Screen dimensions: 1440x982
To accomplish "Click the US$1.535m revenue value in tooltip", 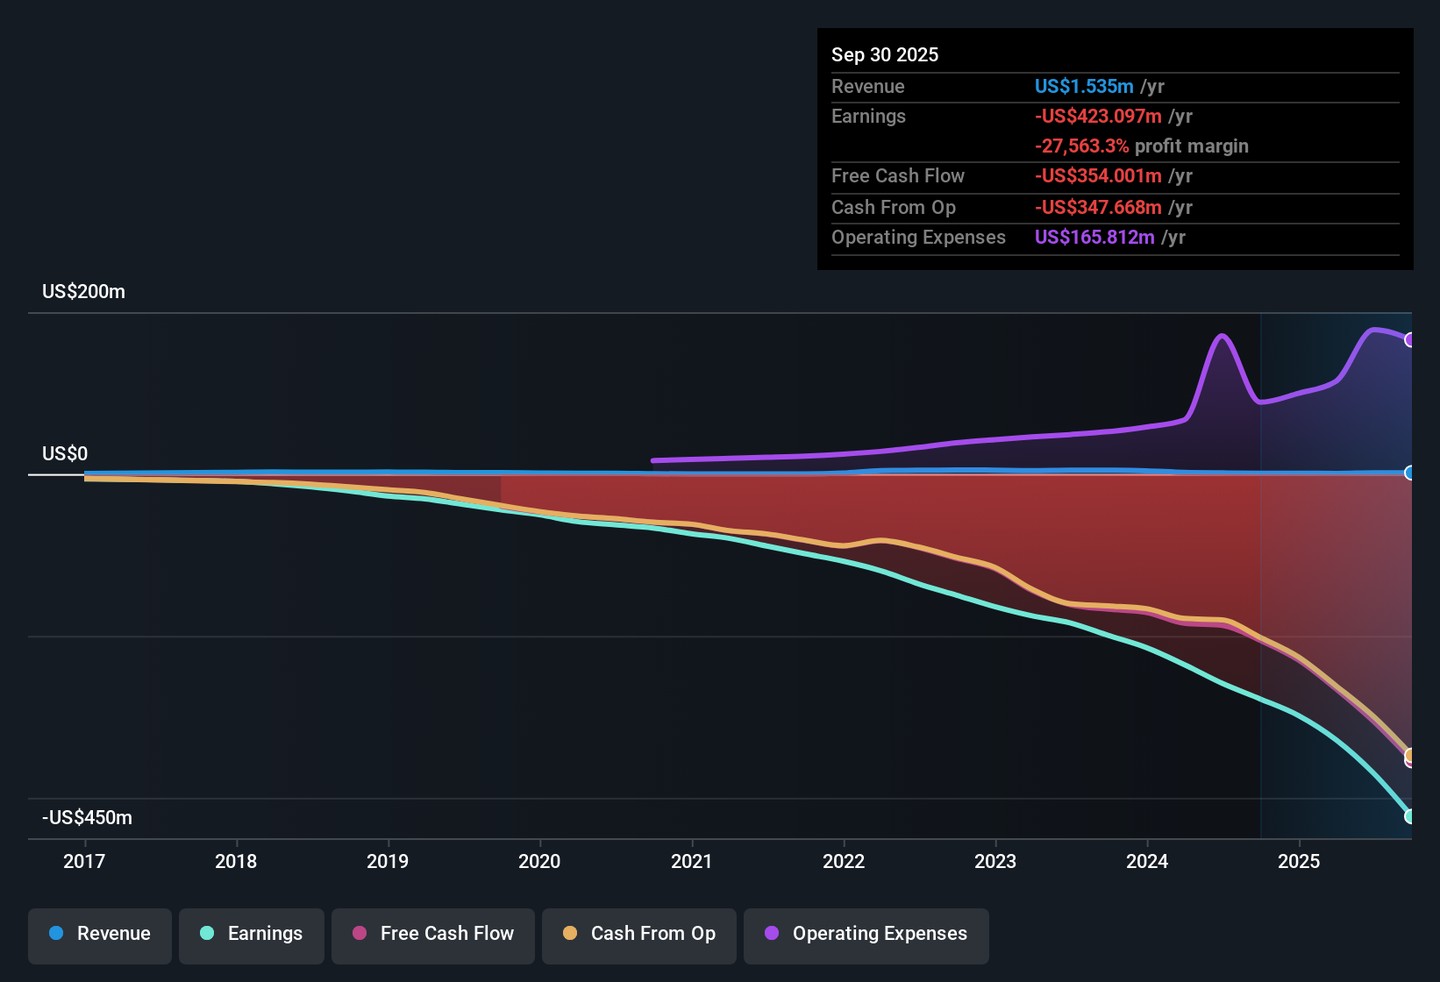I will [x=1084, y=87].
